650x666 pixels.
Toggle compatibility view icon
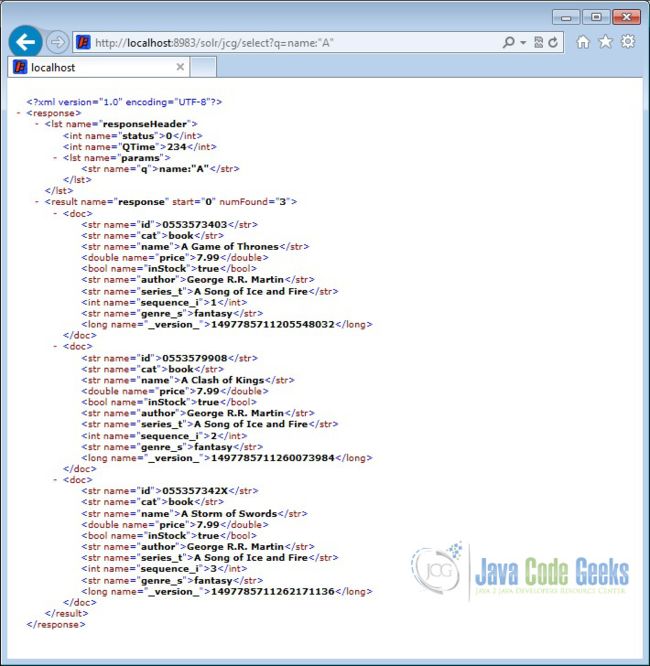click(x=539, y=42)
